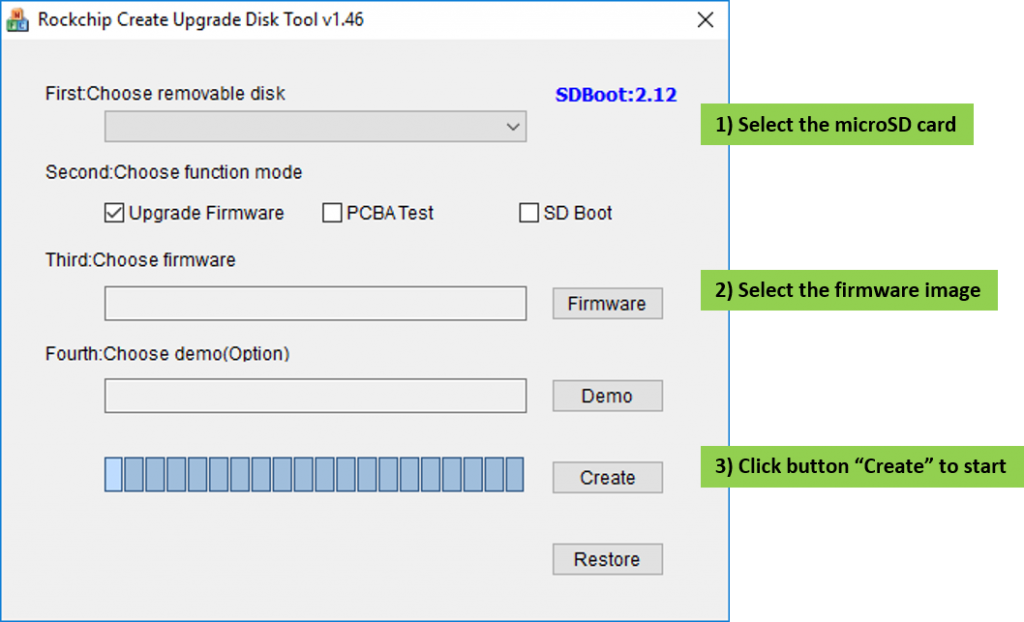
Task: Click the blue segmented progress bar
Action: tap(314, 474)
